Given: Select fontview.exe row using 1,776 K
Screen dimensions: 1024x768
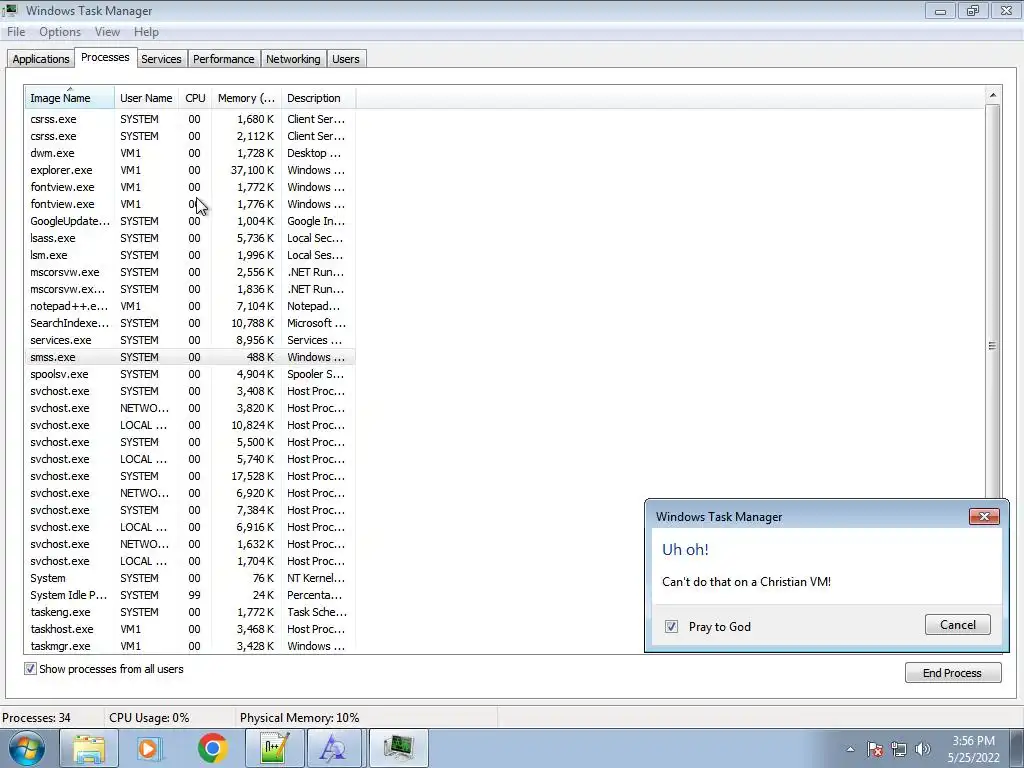Looking at the screenshot, I should (x=189, y=204).
